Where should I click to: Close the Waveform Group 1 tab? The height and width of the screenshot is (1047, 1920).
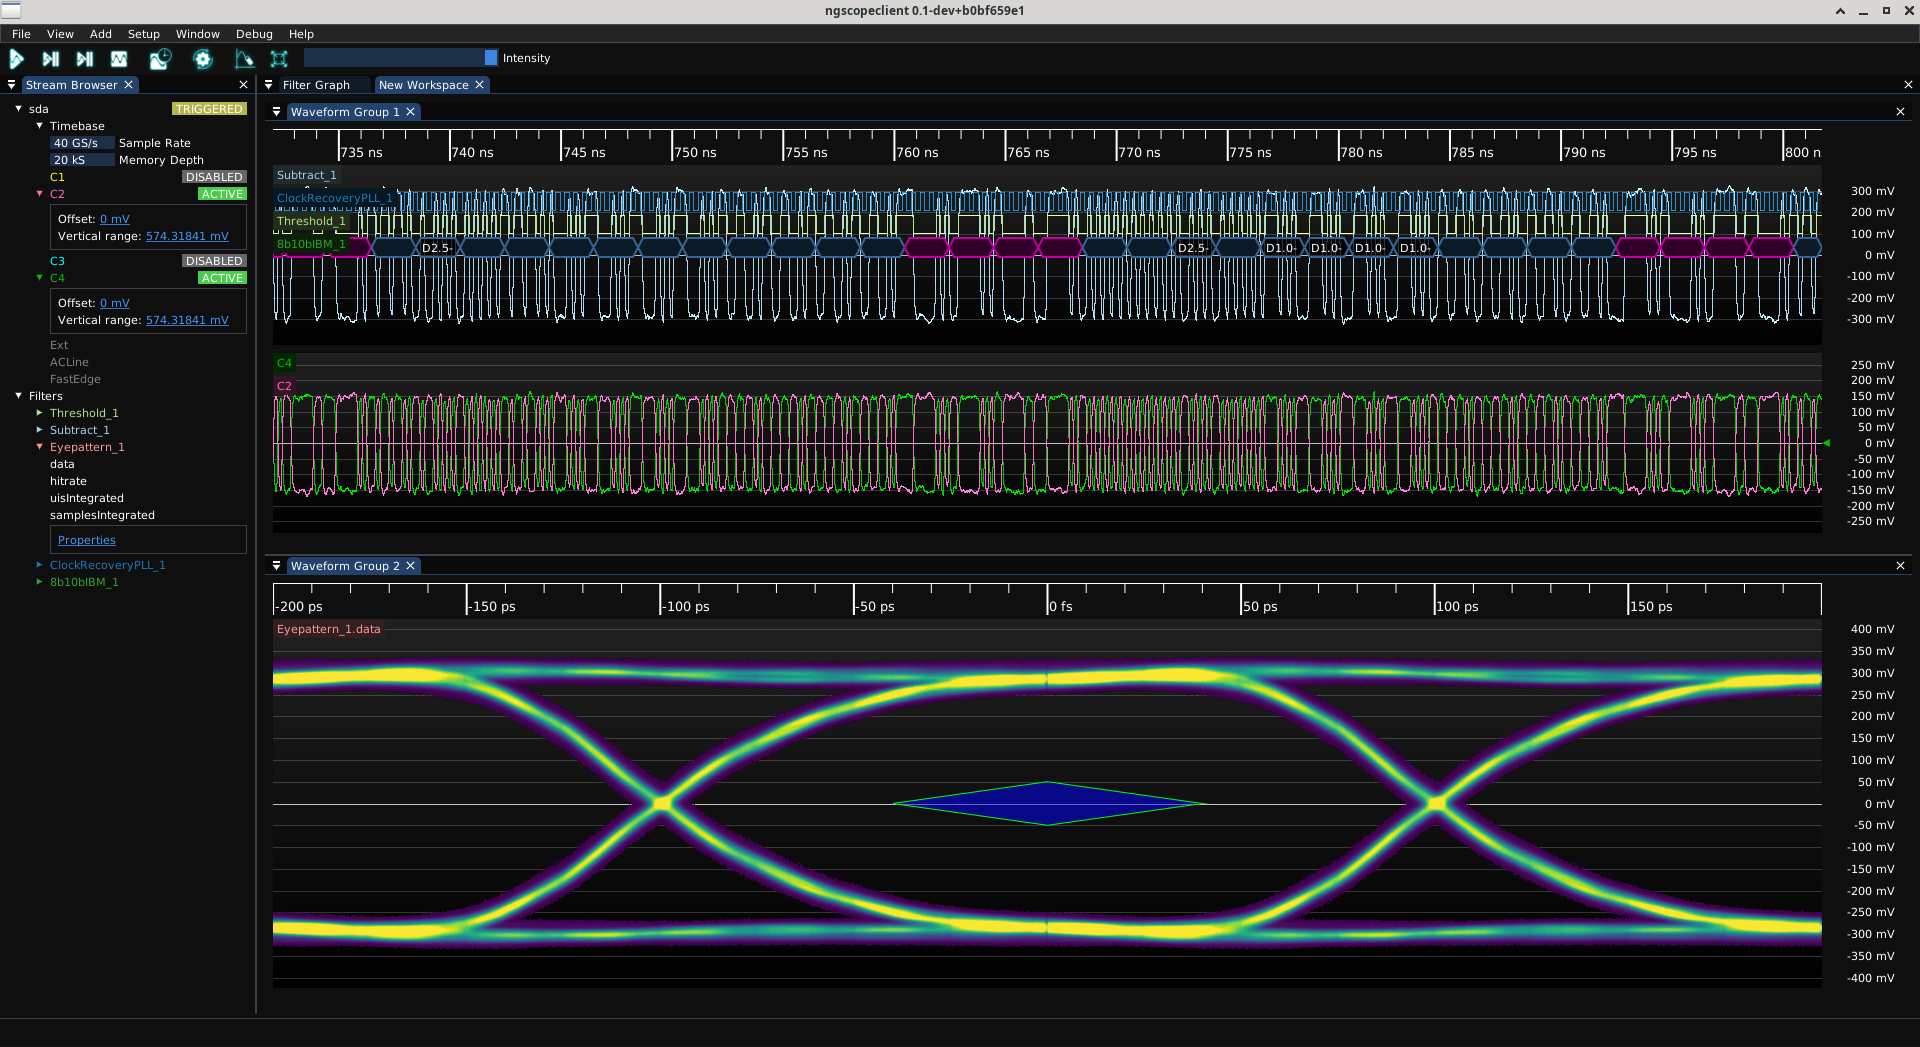[410, 112]
